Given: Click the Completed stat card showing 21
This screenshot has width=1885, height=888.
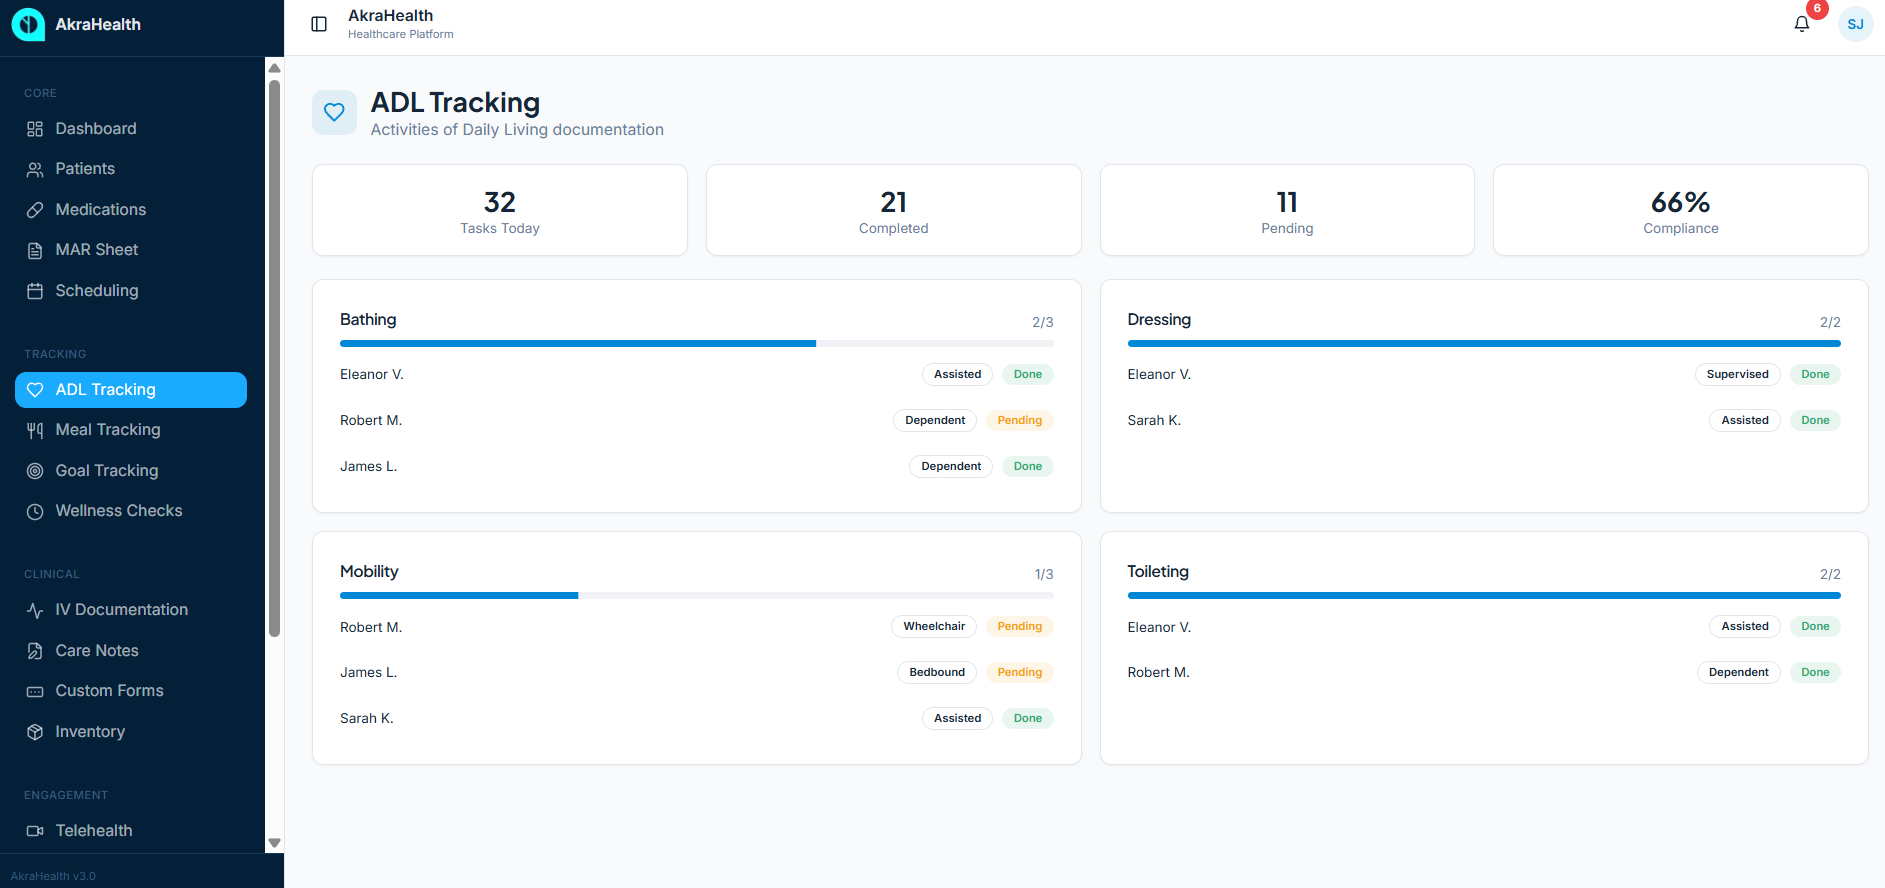Looking at the screenshot, I should click(x=894, y=210).
